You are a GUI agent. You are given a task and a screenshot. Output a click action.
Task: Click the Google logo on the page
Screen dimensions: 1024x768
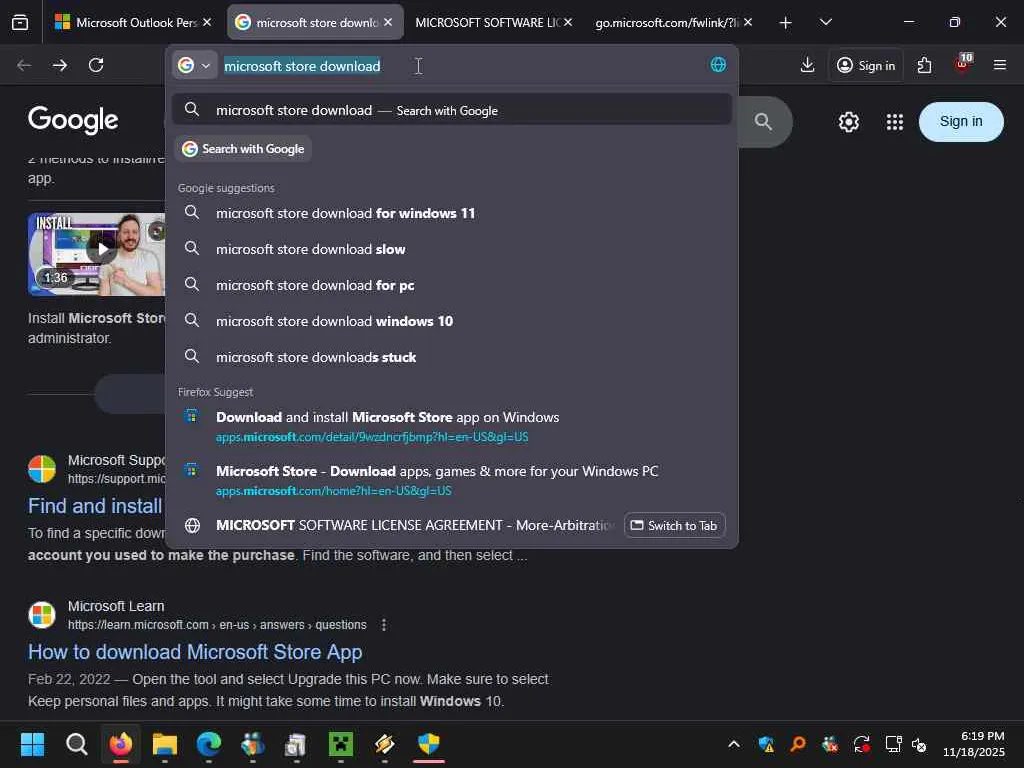tap(72, 120)
